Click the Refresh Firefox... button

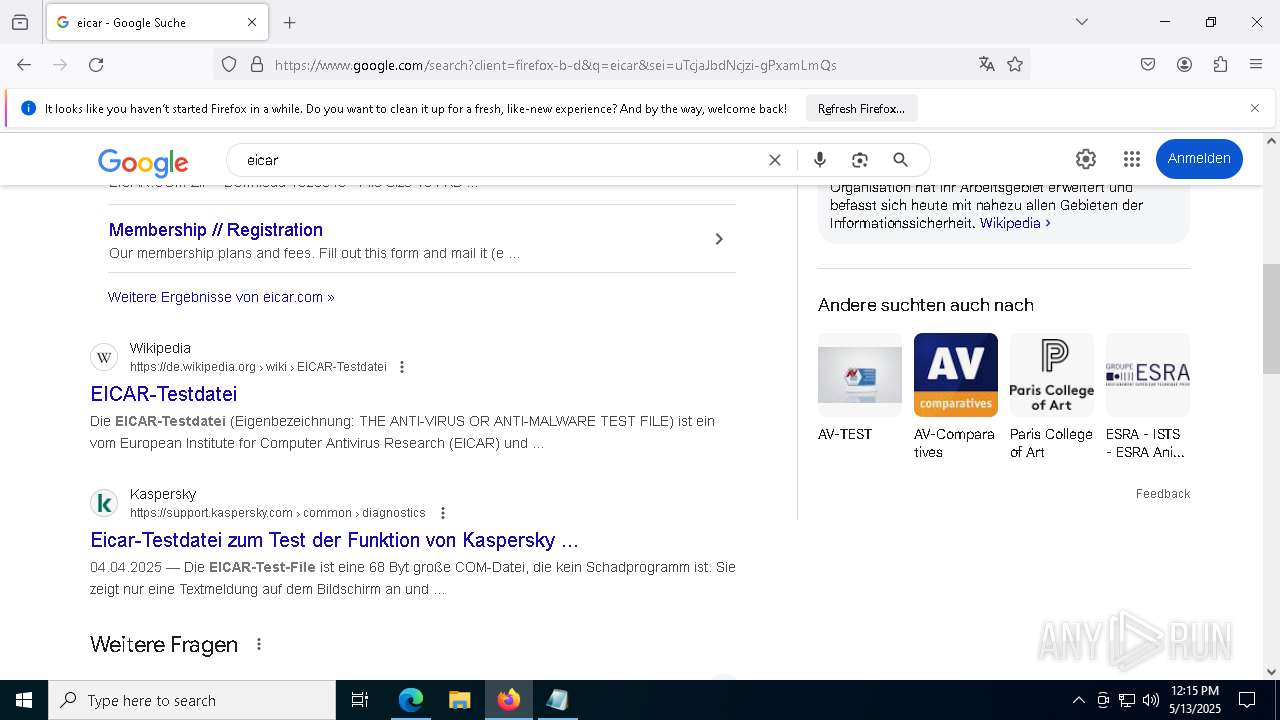click(861, 108)
